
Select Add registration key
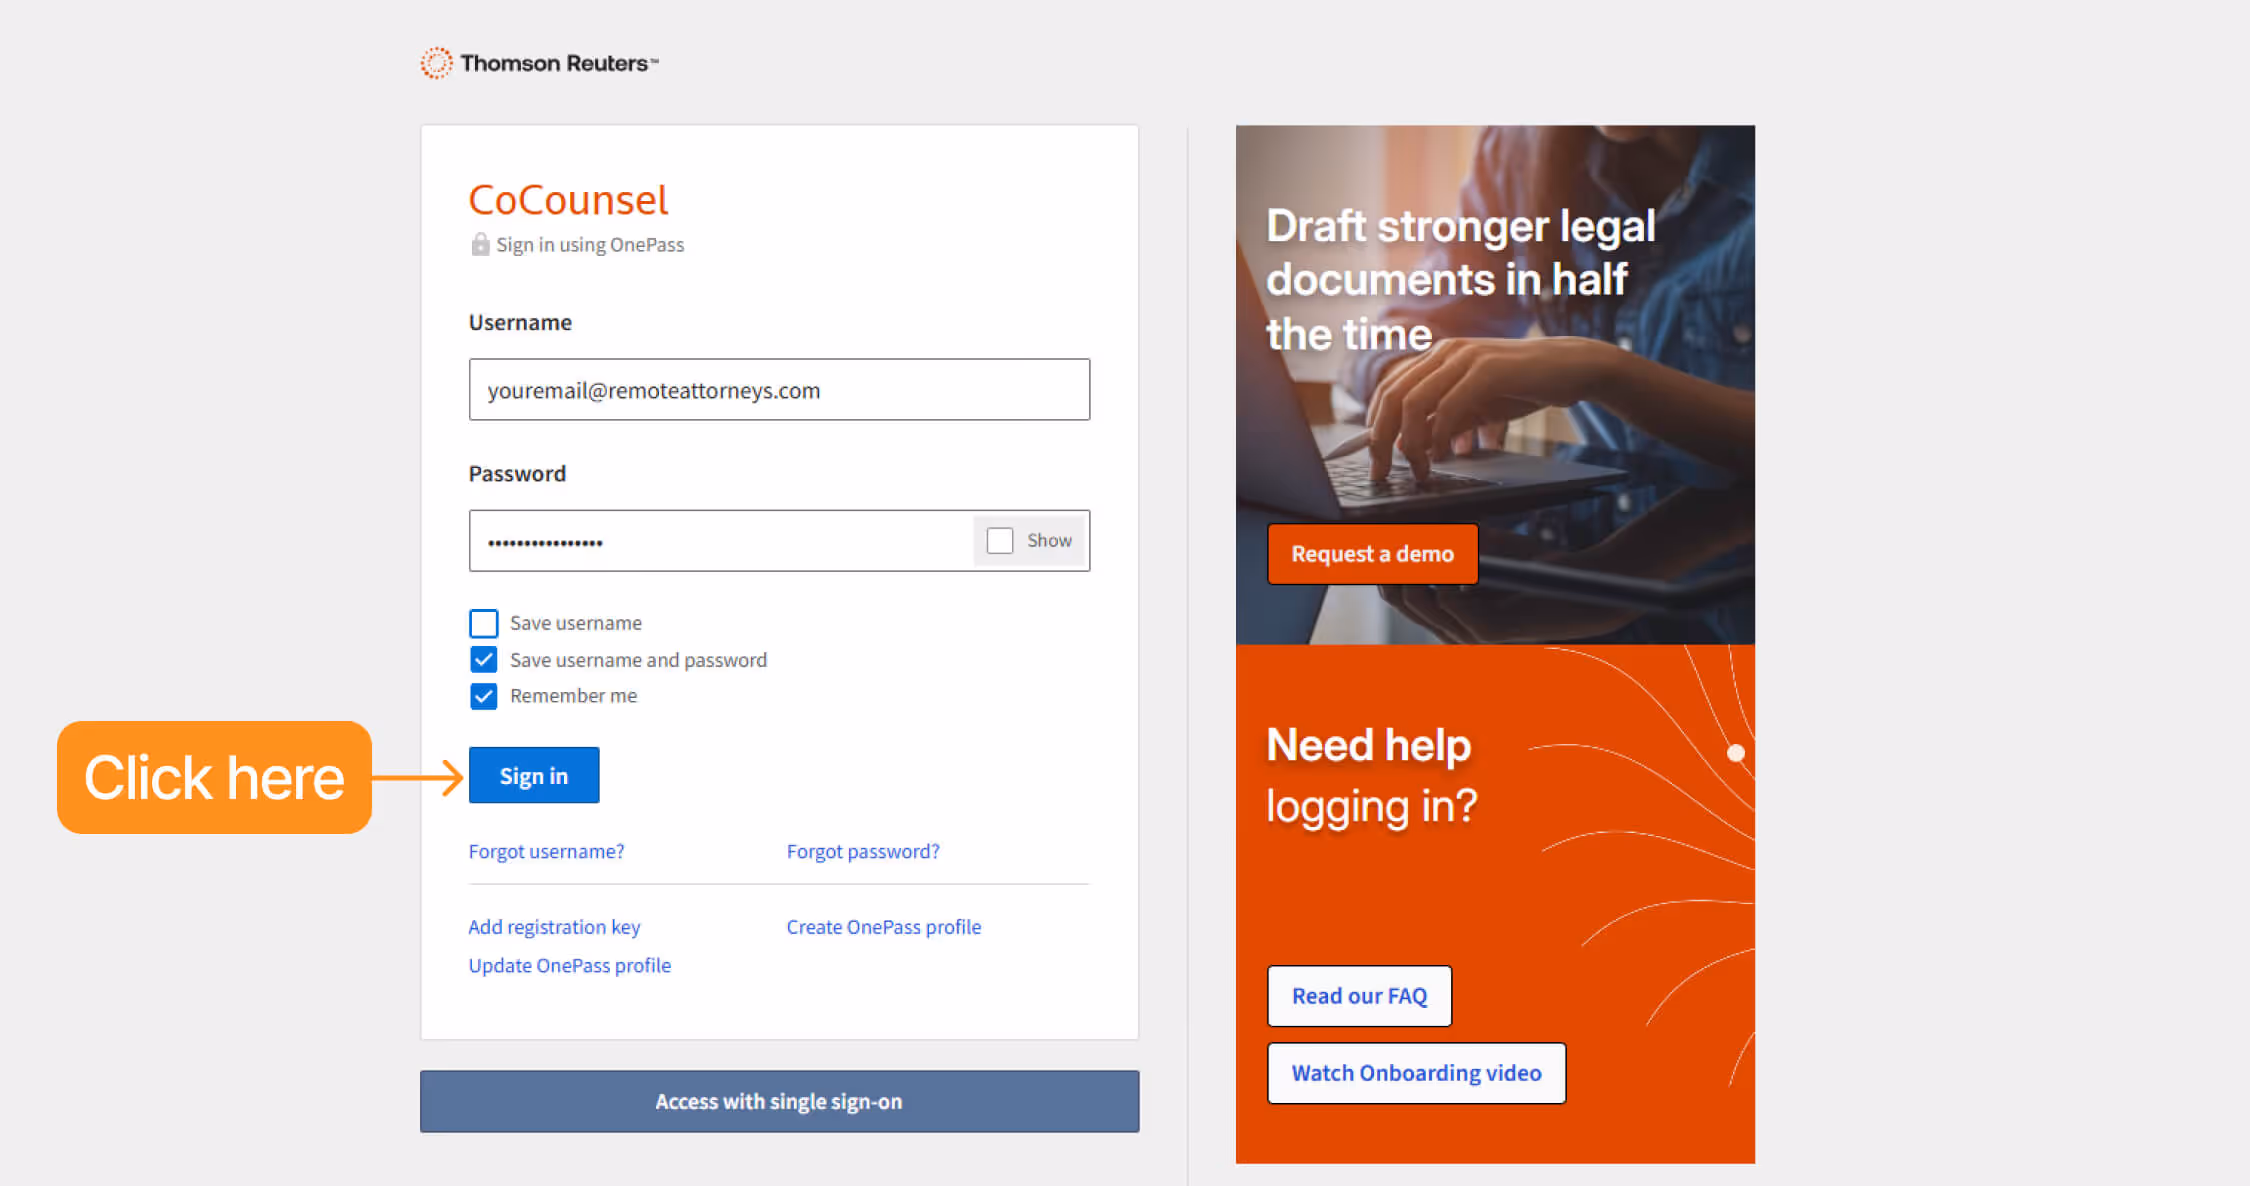pos(554,927)
